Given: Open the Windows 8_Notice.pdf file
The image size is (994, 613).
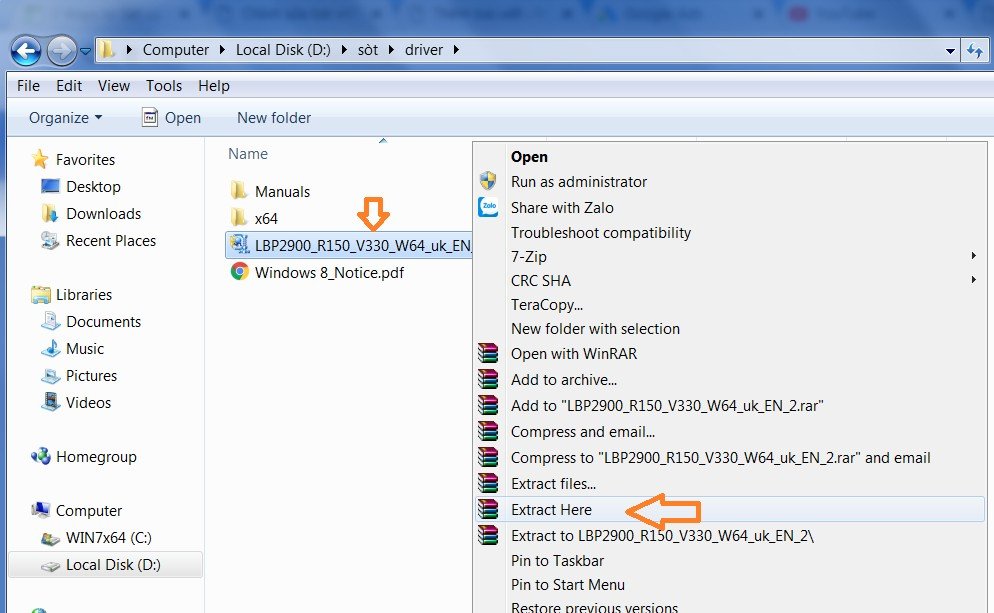Looking at the screenshot, I should [x=329, y=272].
